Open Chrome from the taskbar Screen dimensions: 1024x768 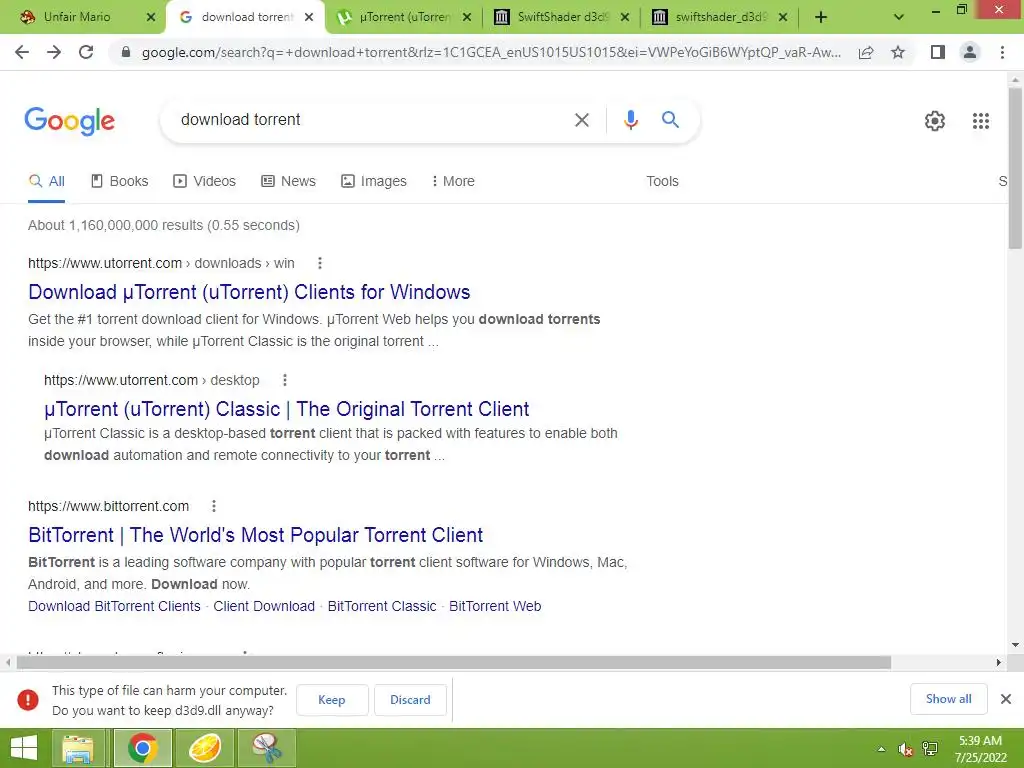pos(142,748)
